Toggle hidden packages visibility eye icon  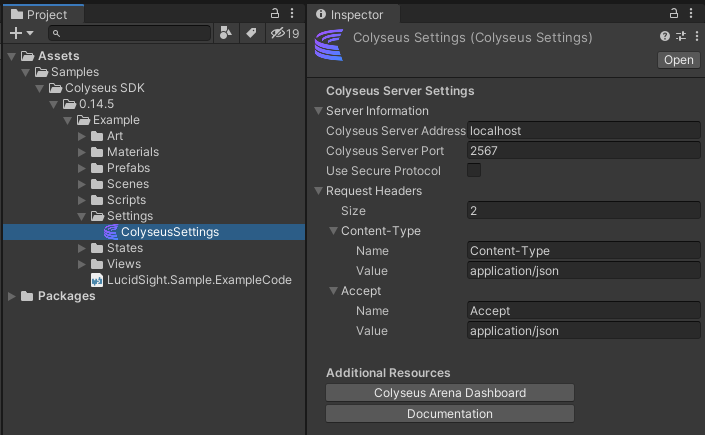[285, 33]
